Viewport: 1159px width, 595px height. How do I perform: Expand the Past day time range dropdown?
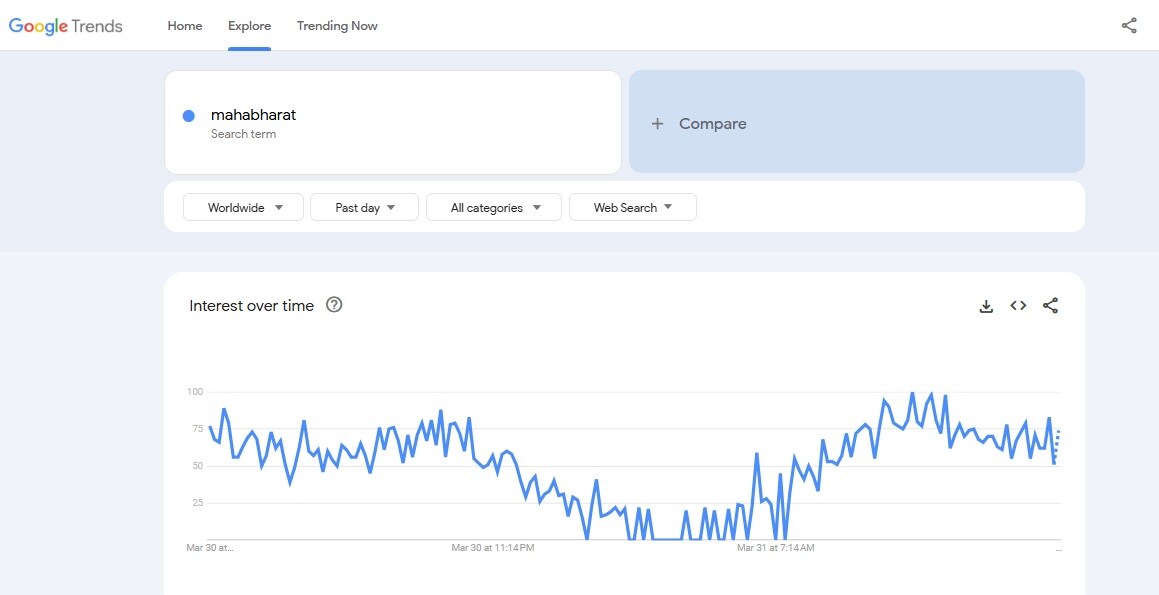coord(362,208)
